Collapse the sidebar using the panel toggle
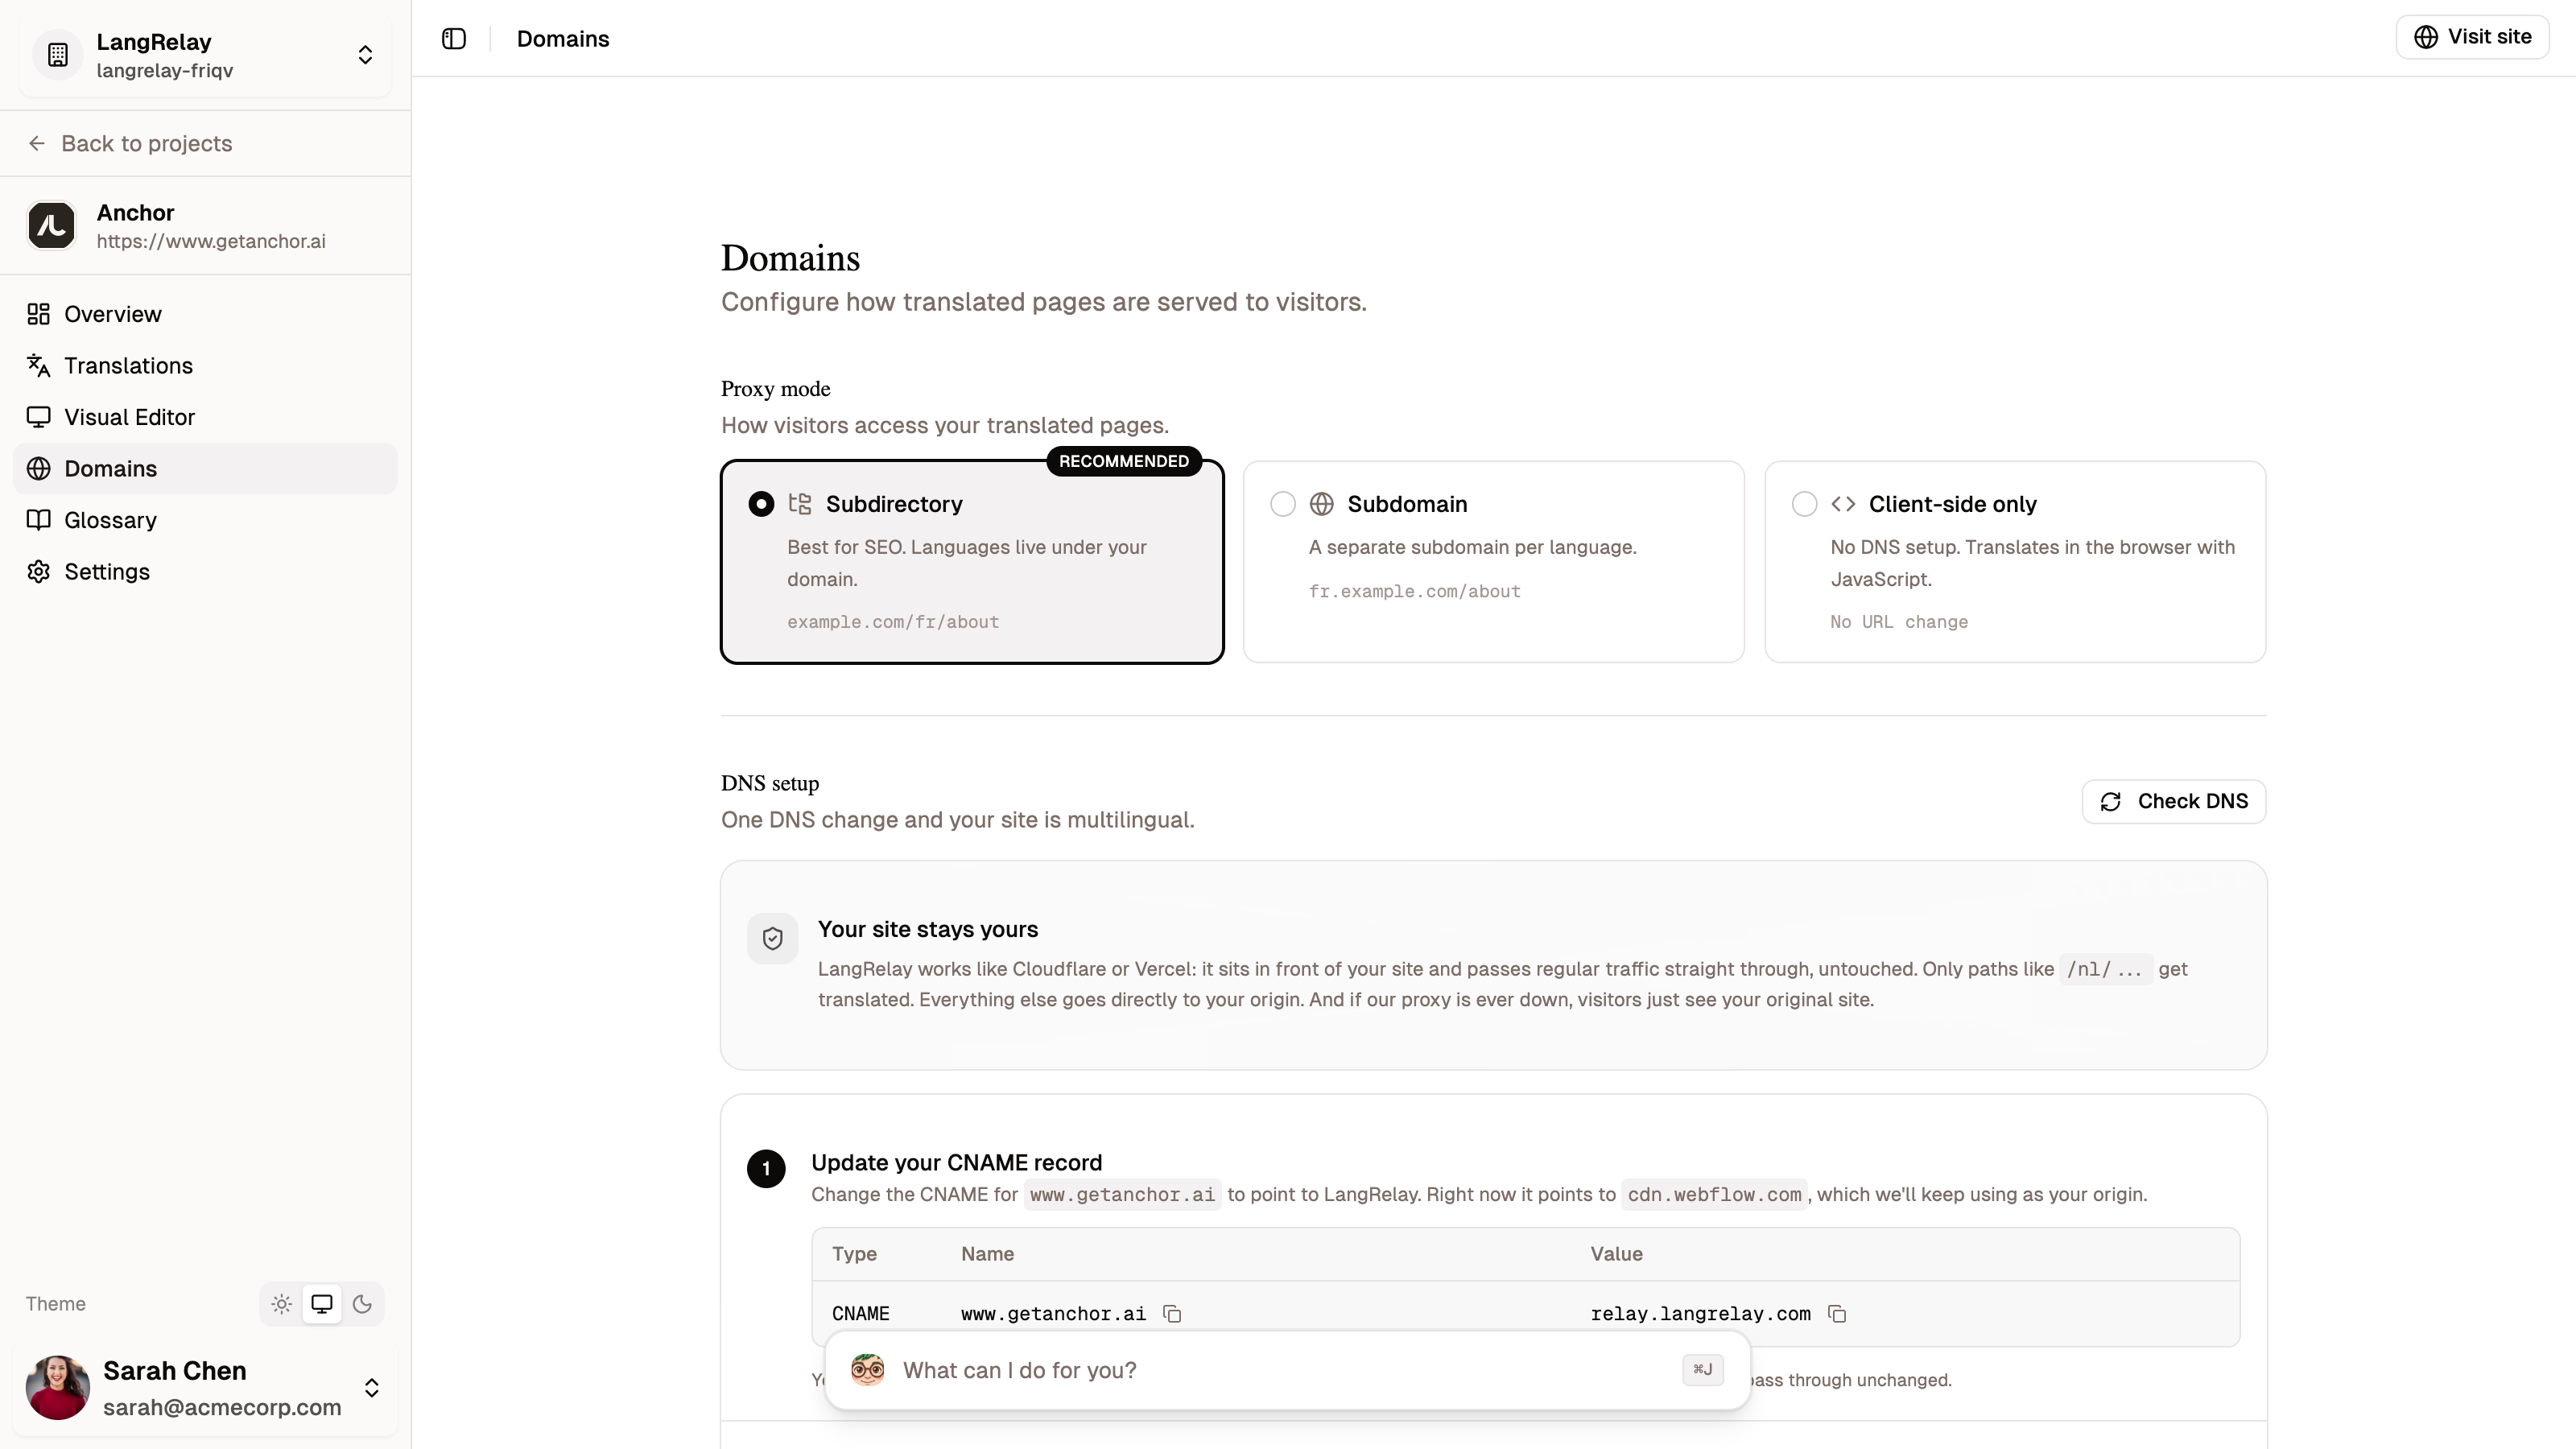This screenshot has height=1449, width=2576. [x=453, y=38]
